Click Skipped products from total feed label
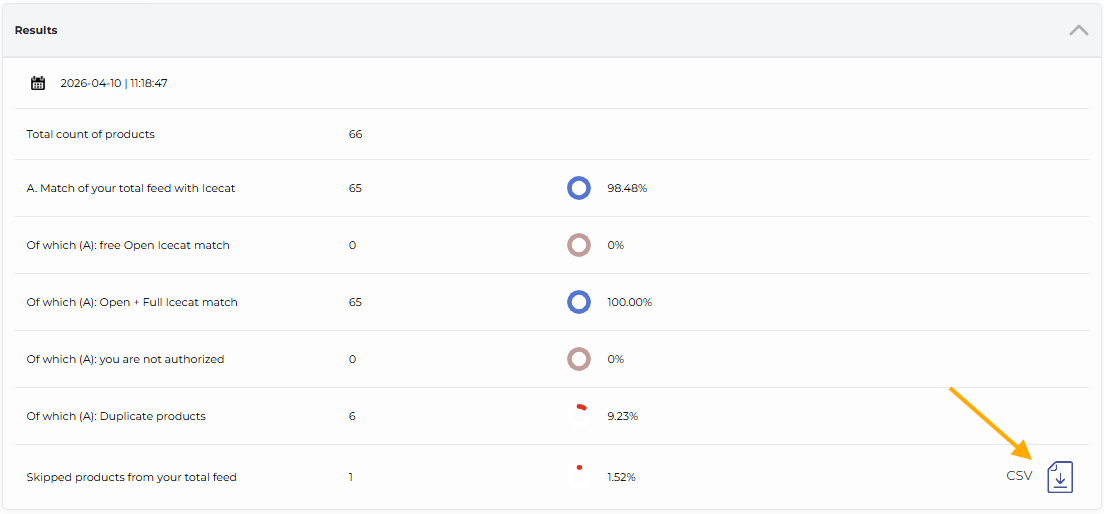Screen dimensions: 1104x514 coord(131,477)
